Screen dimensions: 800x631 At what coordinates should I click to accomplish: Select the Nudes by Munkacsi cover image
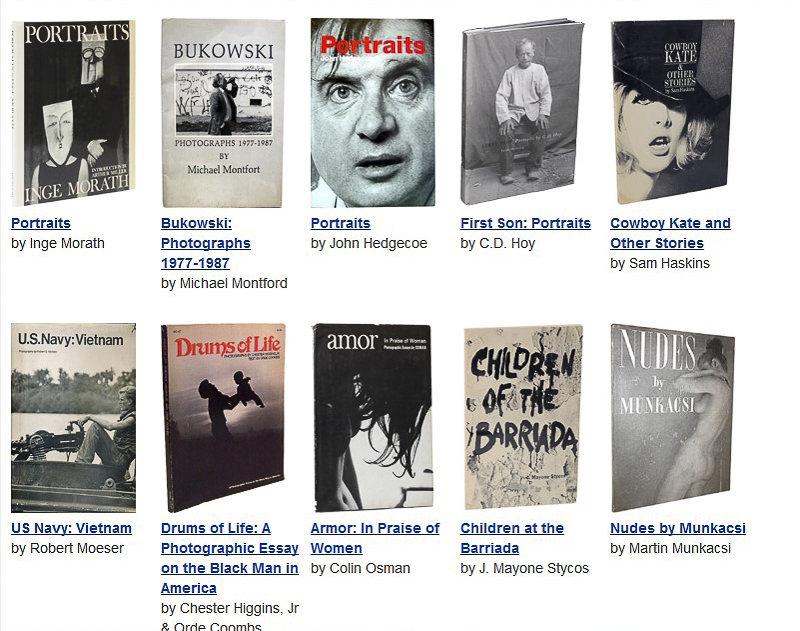[x=672, y=418]
